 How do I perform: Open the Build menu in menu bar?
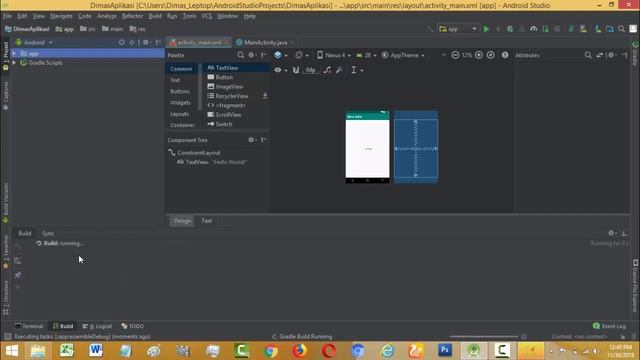pos(155,16)
